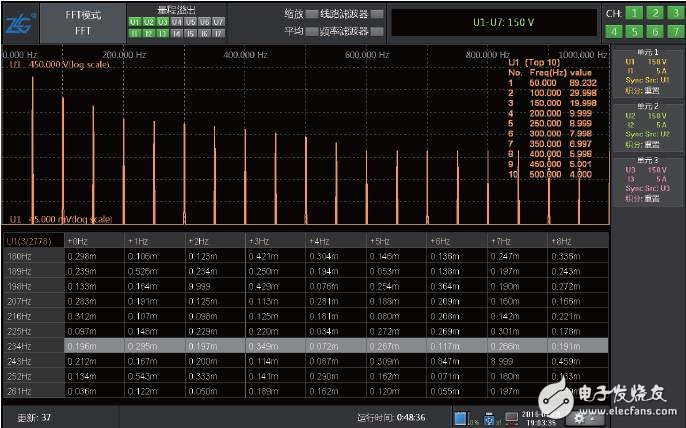Select the 0.847m cell in the 243Hz row

457,361
